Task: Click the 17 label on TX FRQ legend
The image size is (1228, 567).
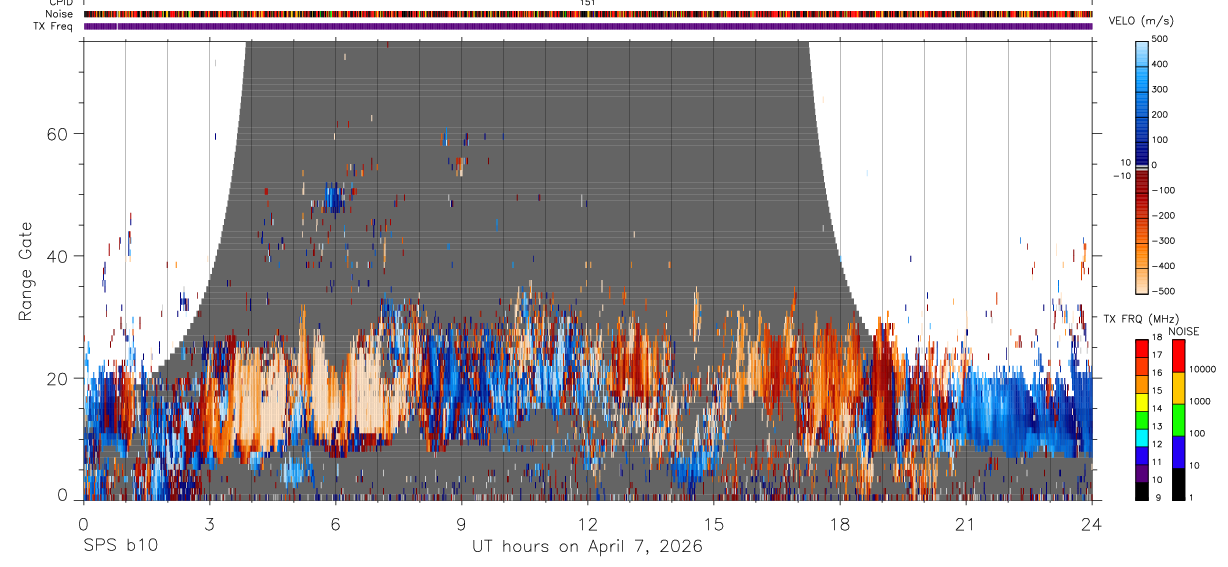Action: (x=1159, y=355)
